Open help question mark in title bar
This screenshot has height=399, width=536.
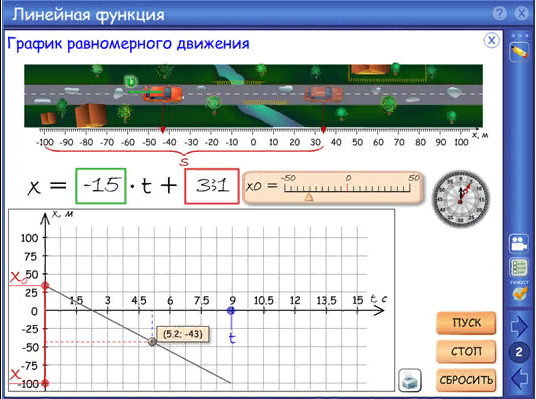pos(499,14)
